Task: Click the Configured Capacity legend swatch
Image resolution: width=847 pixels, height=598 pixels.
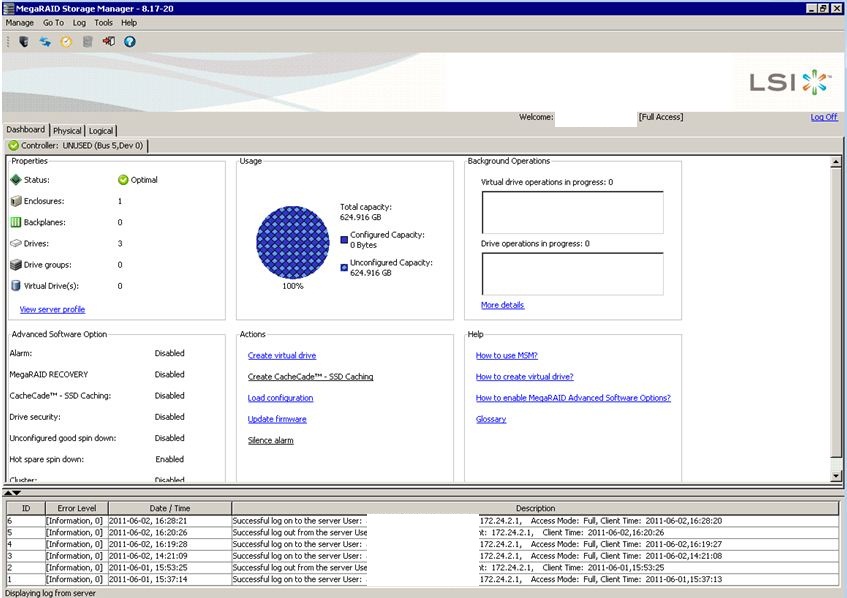Action: pyautogui.click(x=344, y=240)
